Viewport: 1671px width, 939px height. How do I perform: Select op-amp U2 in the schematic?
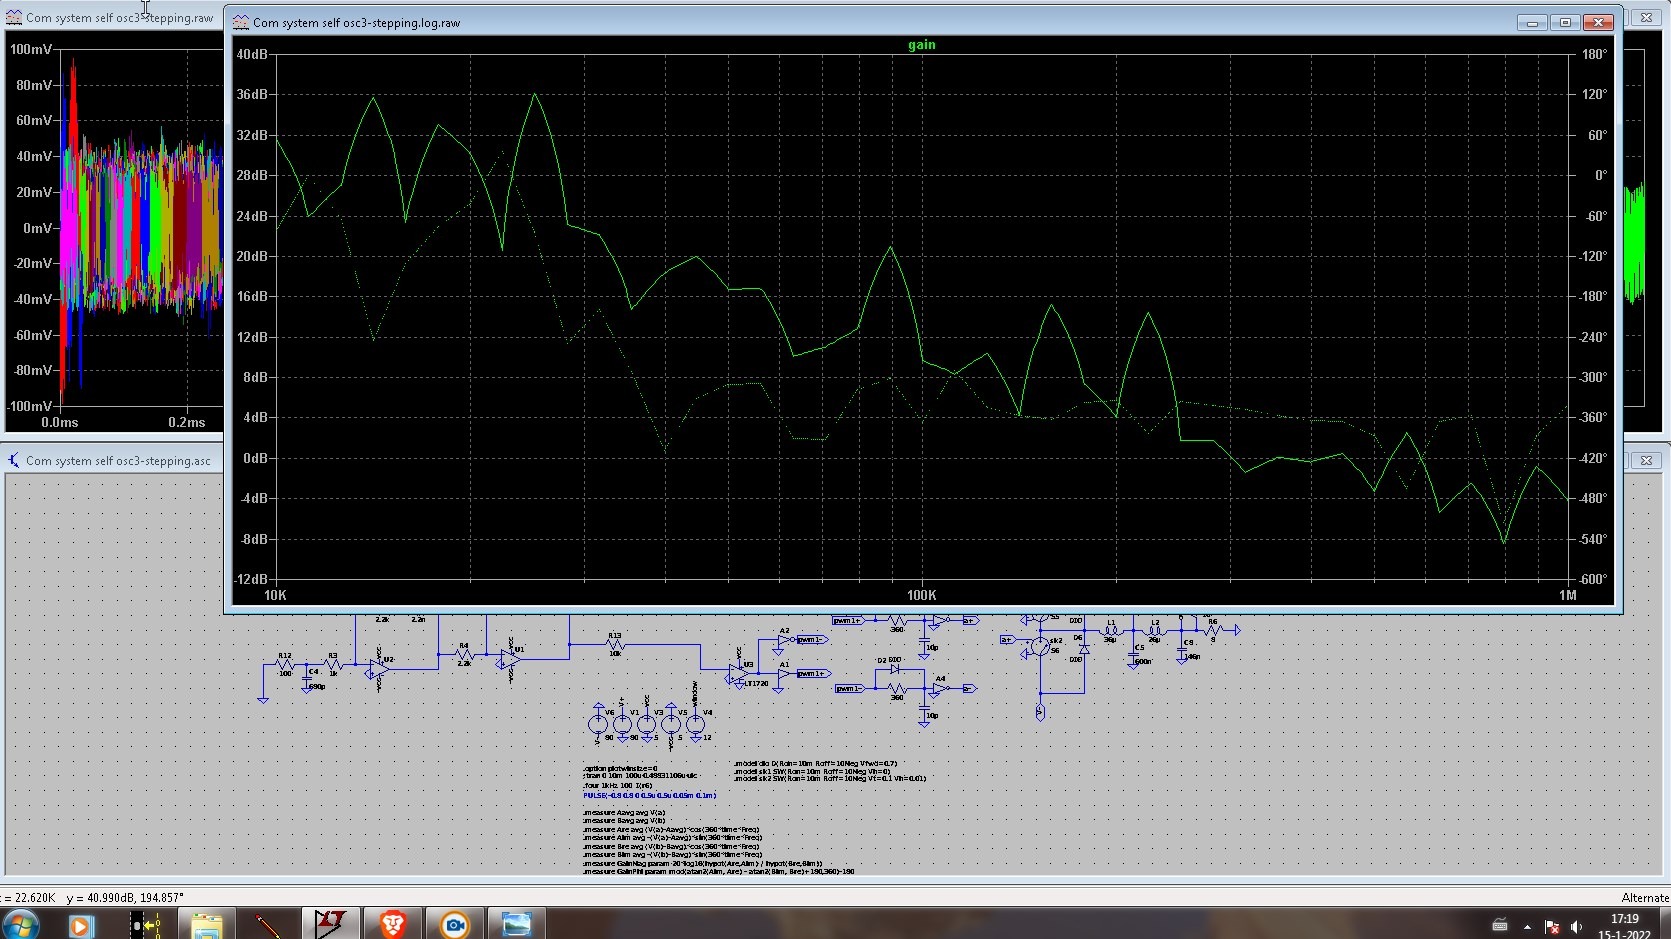(x=378, y=668)
